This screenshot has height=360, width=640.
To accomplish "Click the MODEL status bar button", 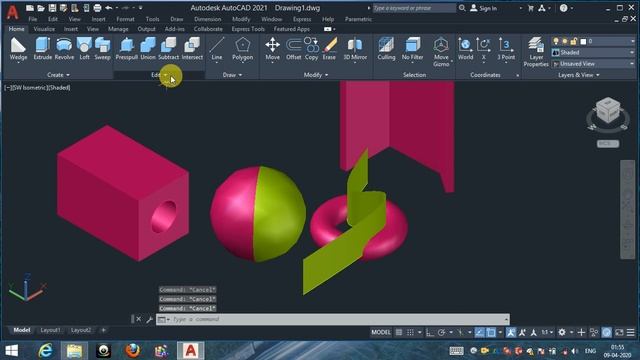I will click(x=381, y=333).
